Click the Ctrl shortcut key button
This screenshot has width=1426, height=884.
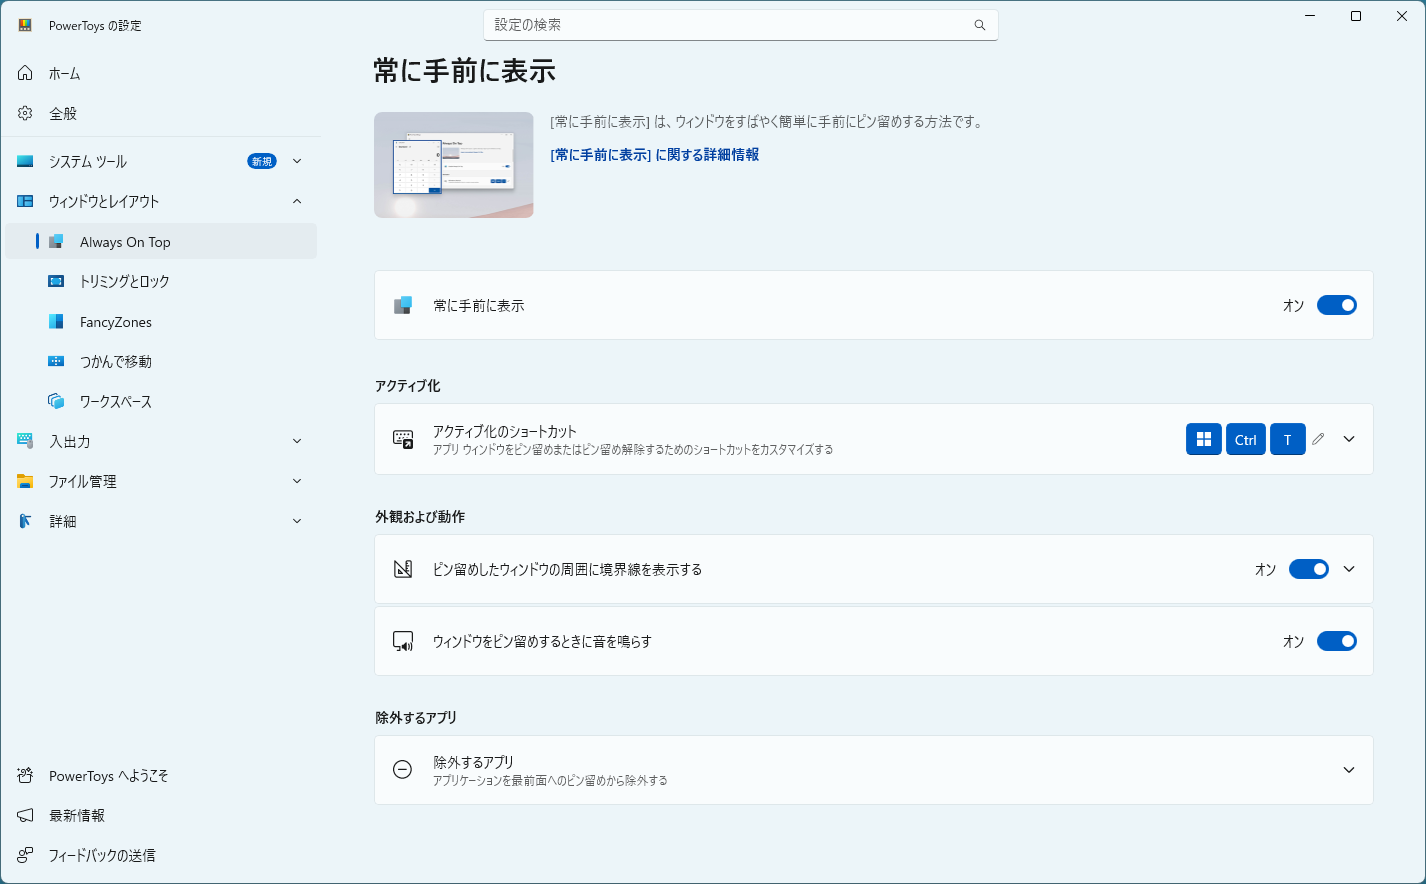[x=1246, y=439]
